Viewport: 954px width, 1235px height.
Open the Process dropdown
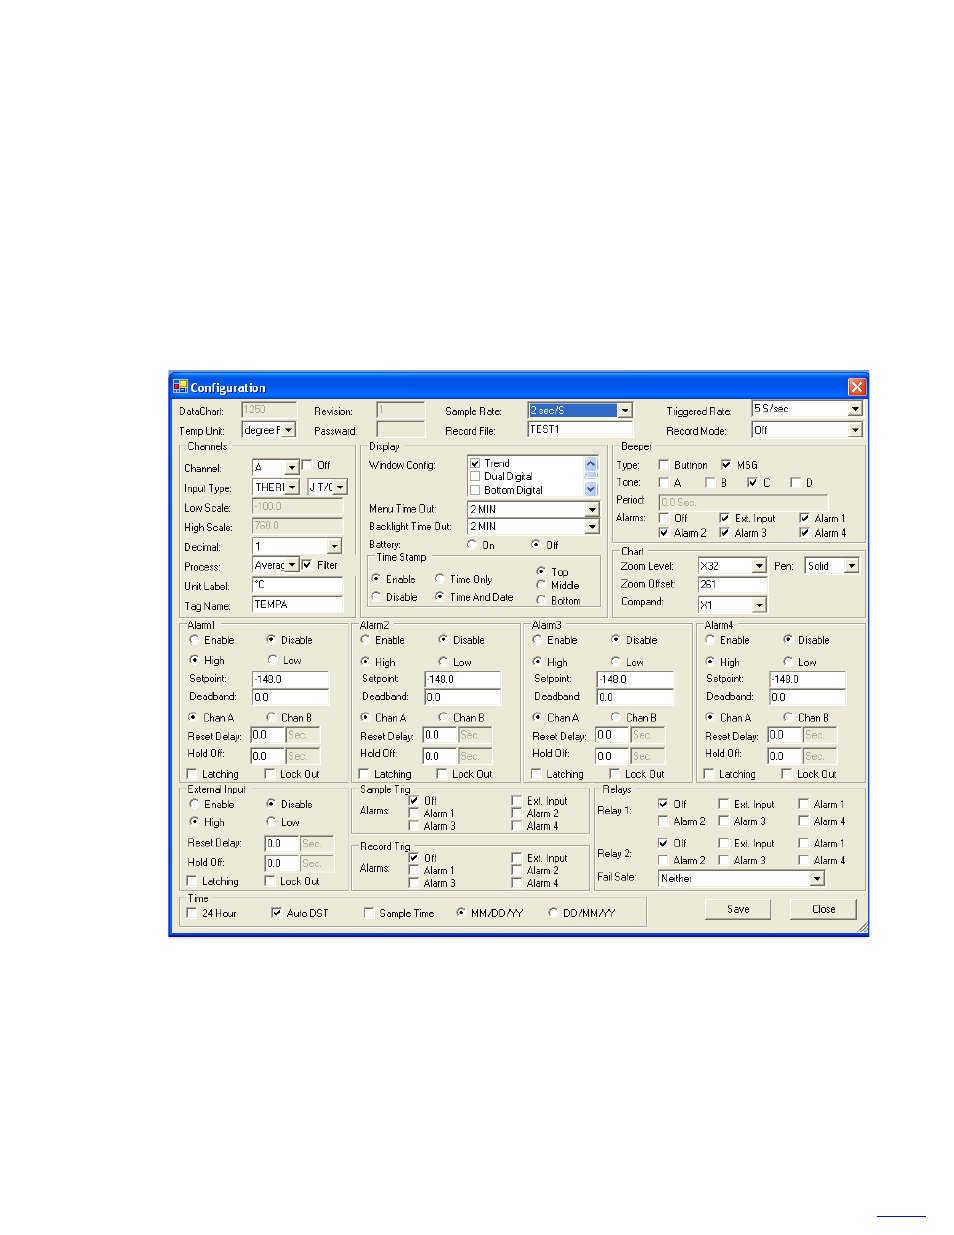292,565
